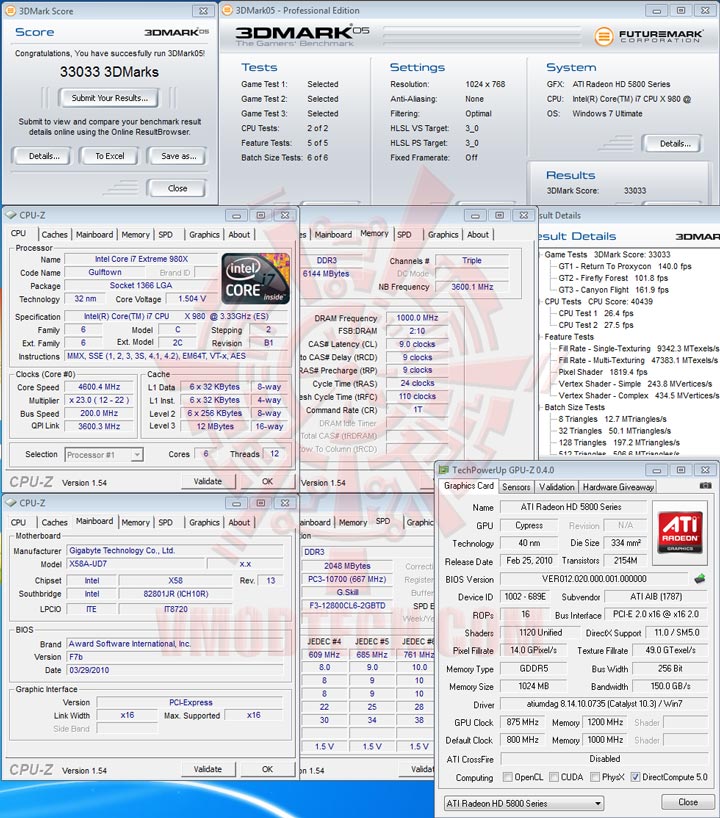Click the Submit Your Results button
Image resolution: width=720 pixels, height=818 pixels.
[110, 98]
